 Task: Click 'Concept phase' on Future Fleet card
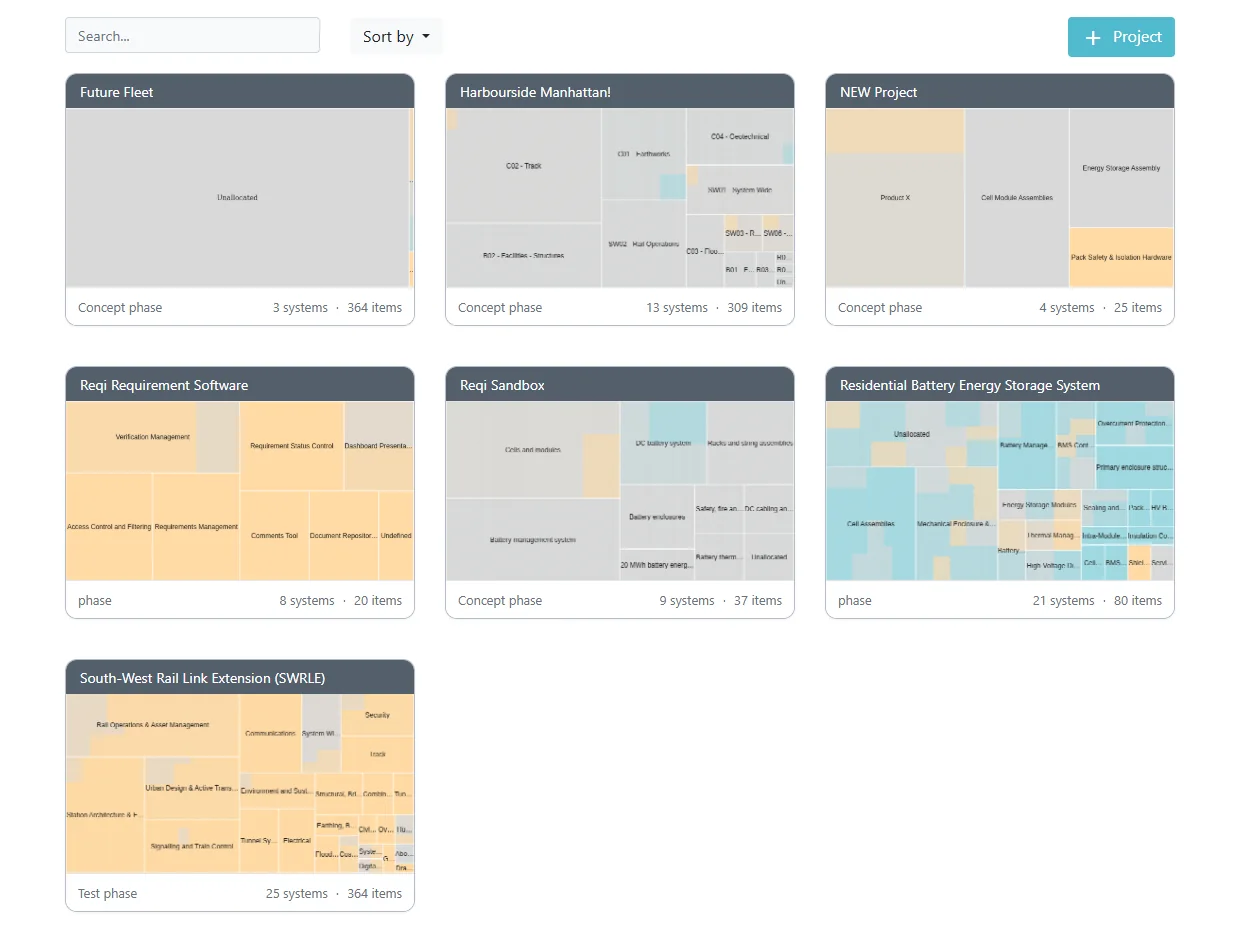pyautogui.click(x=120, y=308)
